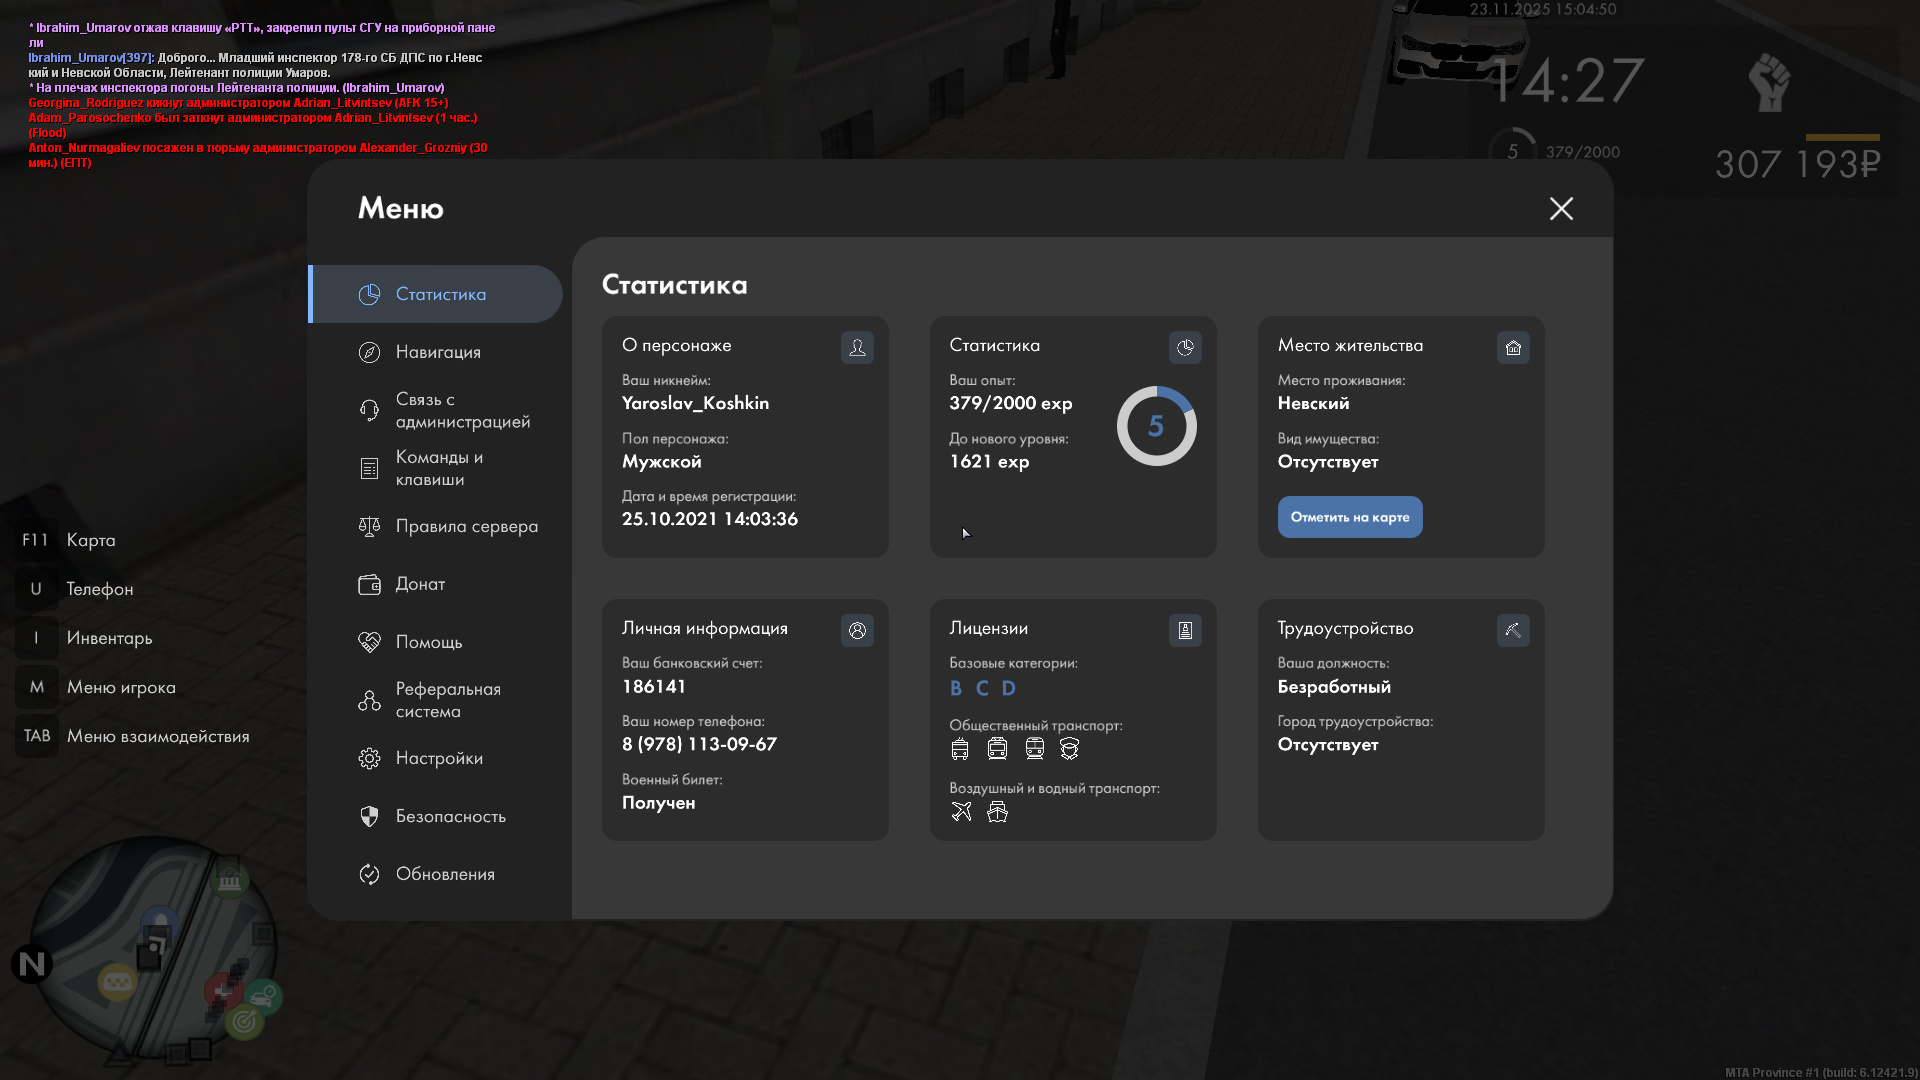Close the Меню window with X
The image size is (1920, 1080).
pyautogui.click(x=1561, y=208)
